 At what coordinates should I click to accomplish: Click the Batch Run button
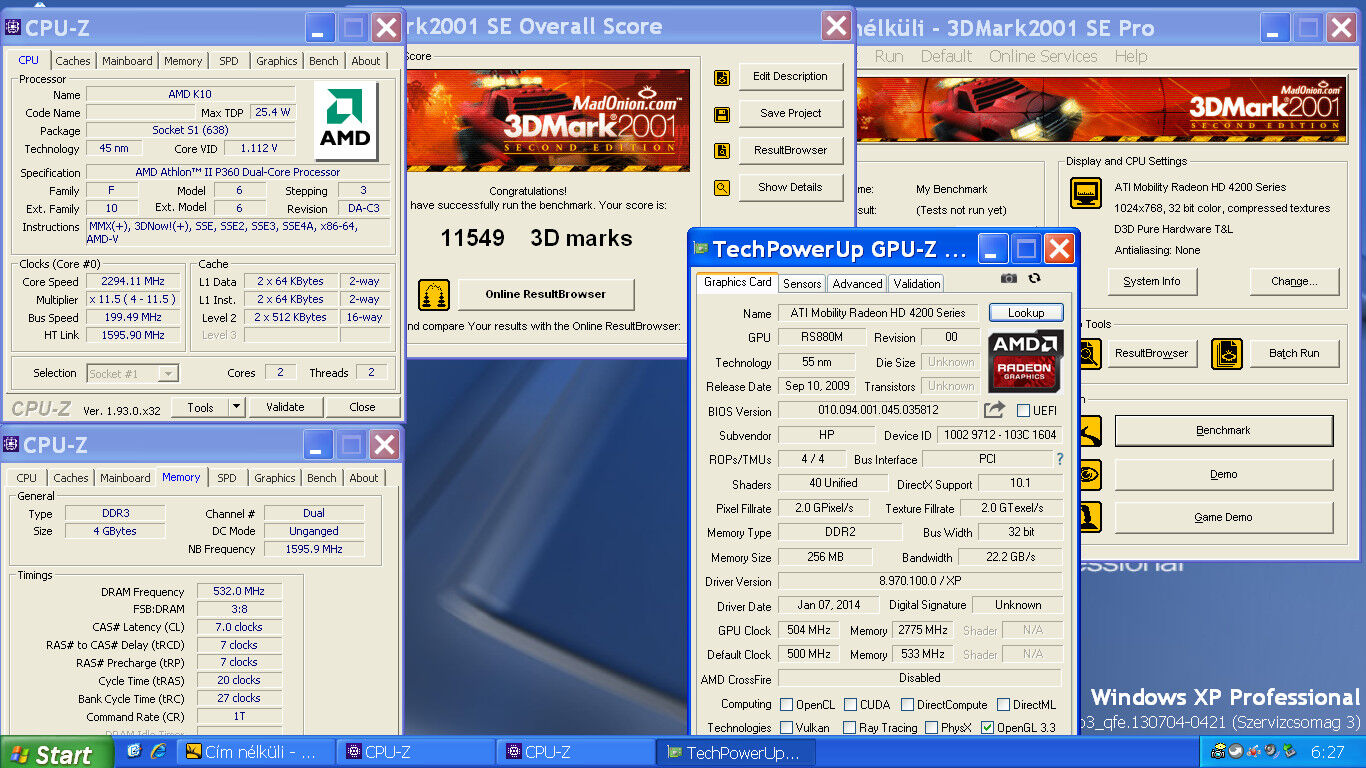(1294, 354)
